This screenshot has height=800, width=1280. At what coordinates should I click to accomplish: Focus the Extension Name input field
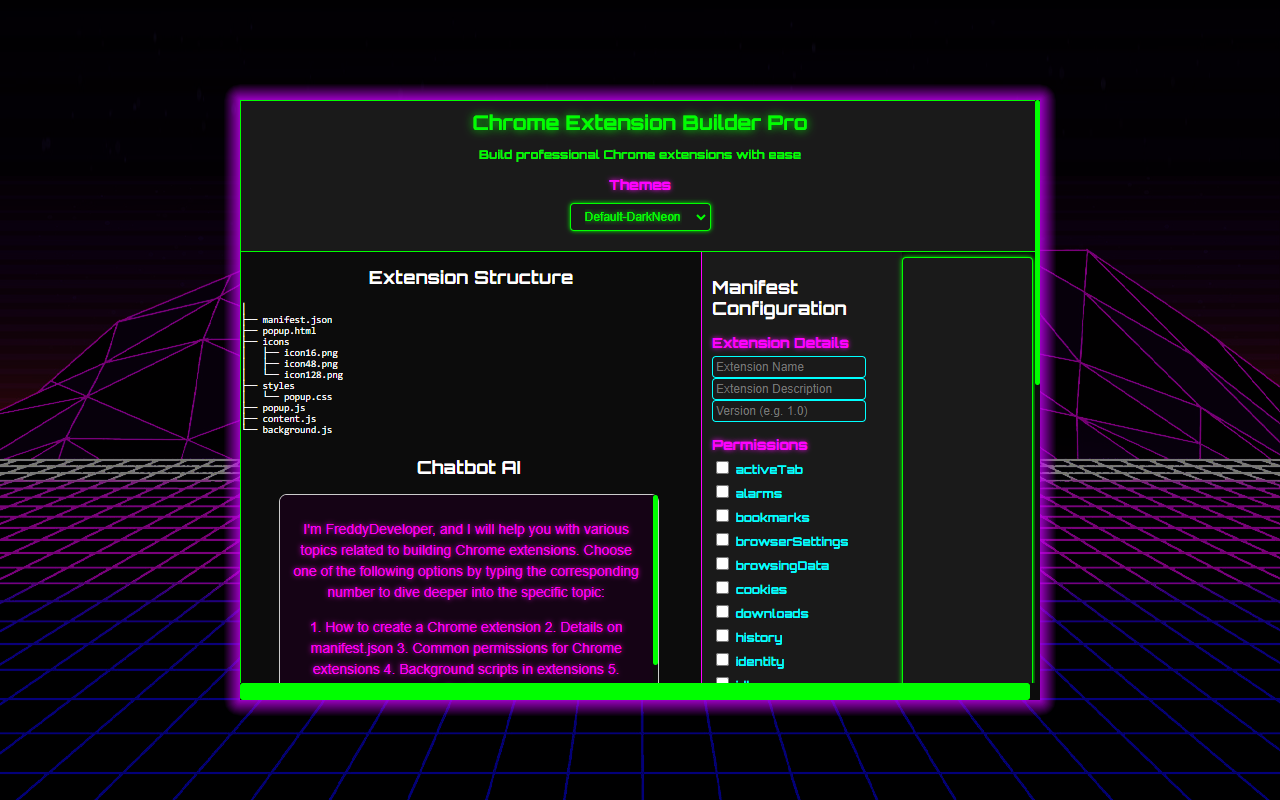(789, 367)
